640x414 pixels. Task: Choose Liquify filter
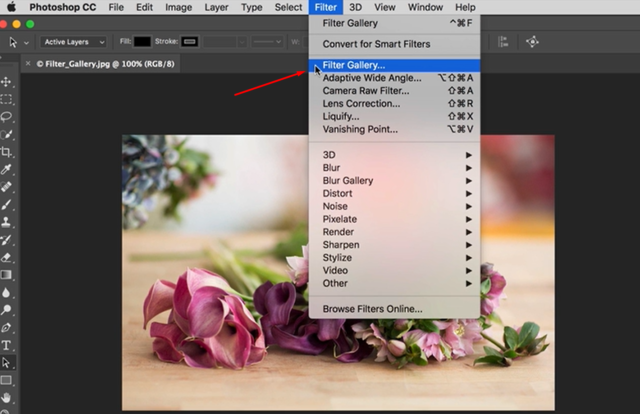(394, 116)
